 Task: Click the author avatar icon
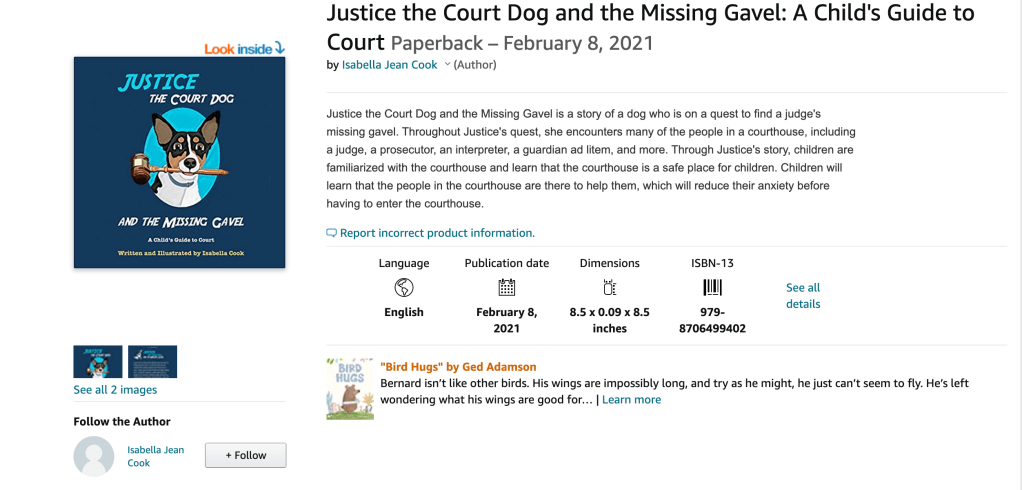pos(94,456)
